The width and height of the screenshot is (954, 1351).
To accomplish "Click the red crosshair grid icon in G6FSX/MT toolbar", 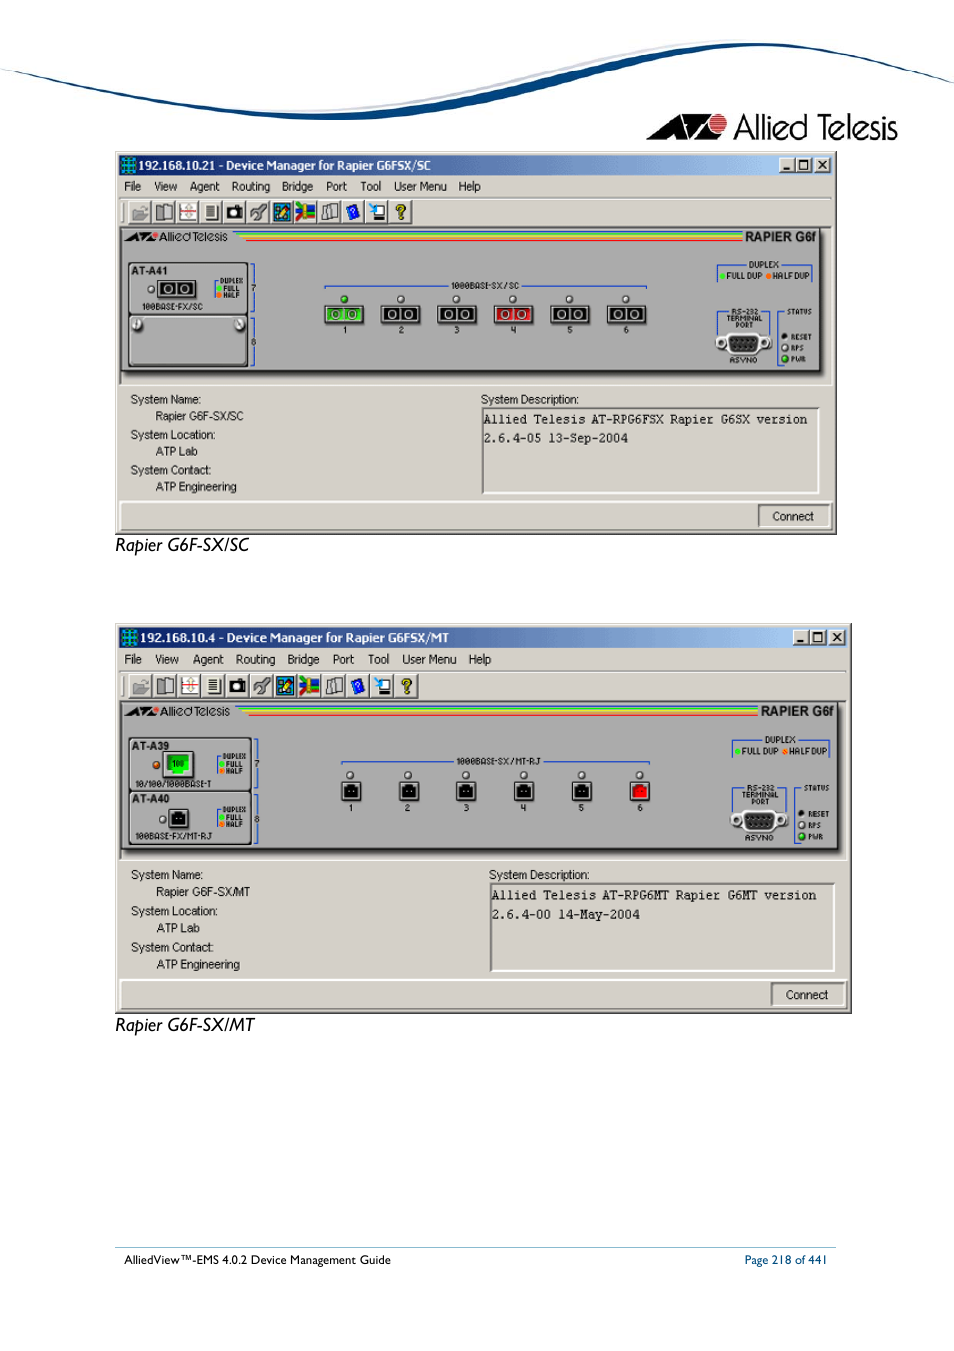I will coord(189,686).
